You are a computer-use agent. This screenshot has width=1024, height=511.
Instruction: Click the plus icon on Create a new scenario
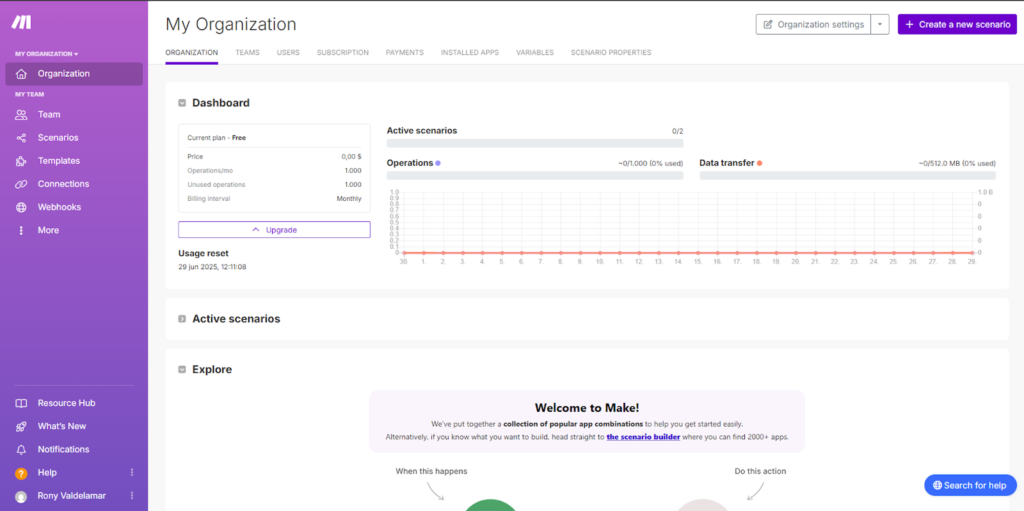click(x=909, y=24)
